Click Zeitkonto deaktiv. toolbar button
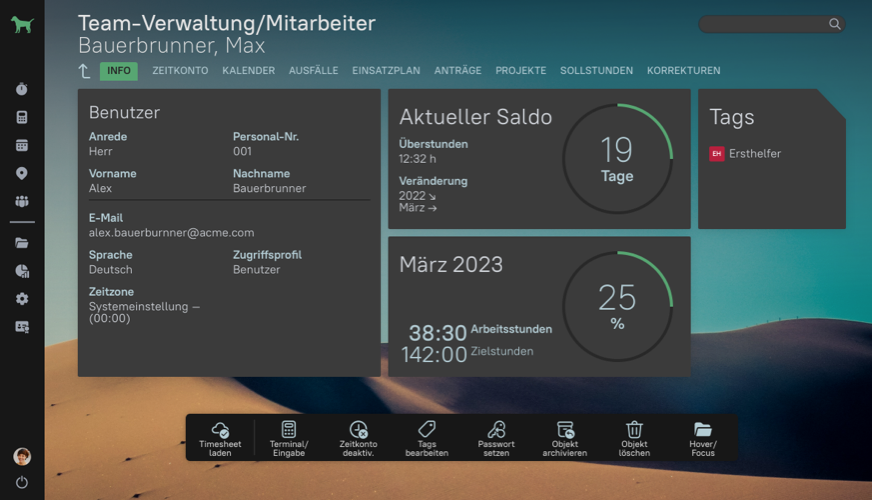 (x=358, y=438)
